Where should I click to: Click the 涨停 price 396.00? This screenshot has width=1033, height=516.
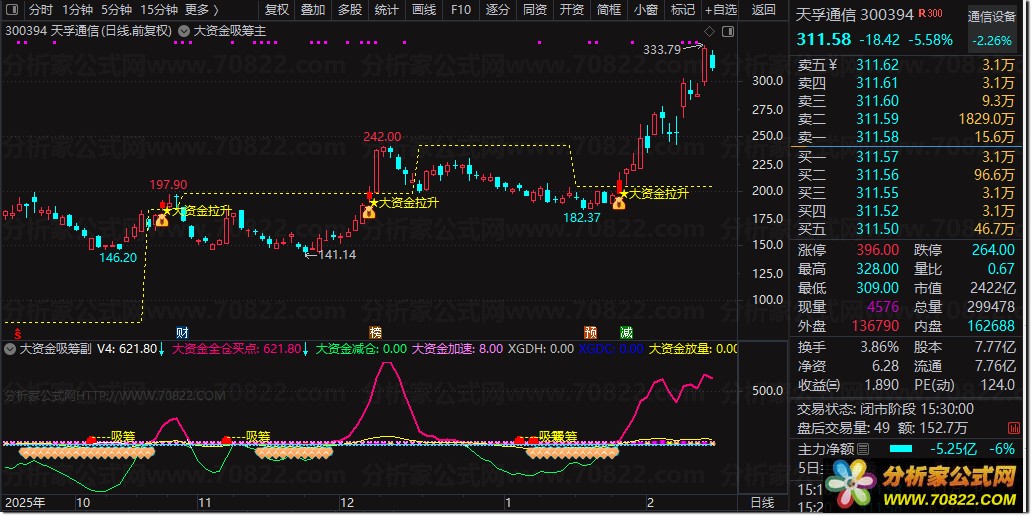(x=877, y=250)
